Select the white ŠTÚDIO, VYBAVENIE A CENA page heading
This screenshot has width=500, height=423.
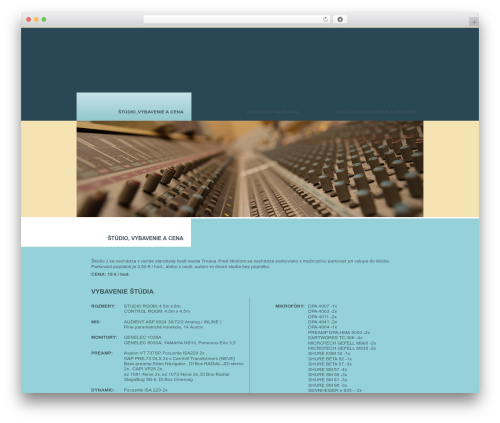(x=145, y=238)
